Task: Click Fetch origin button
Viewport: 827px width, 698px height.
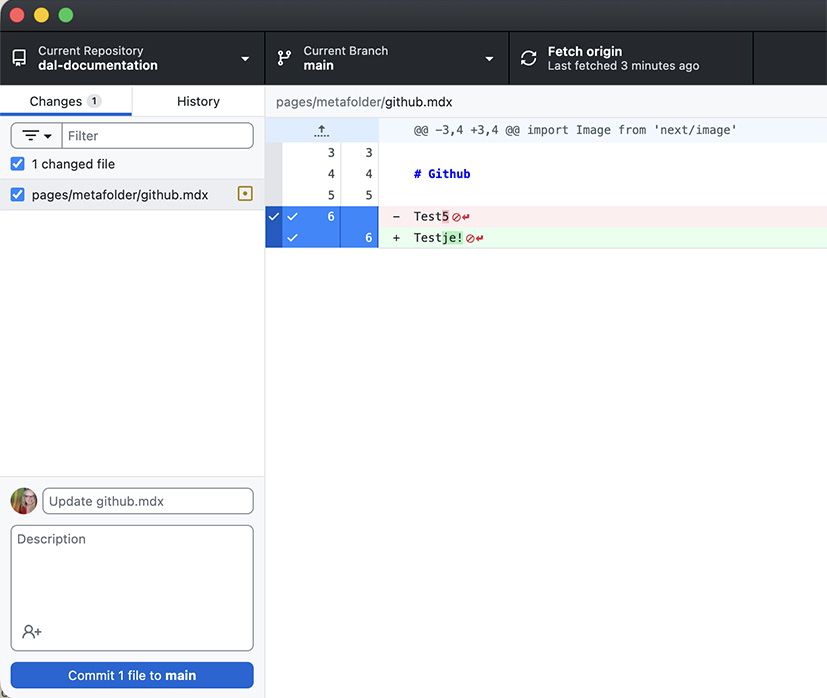Action: point(630,58)
